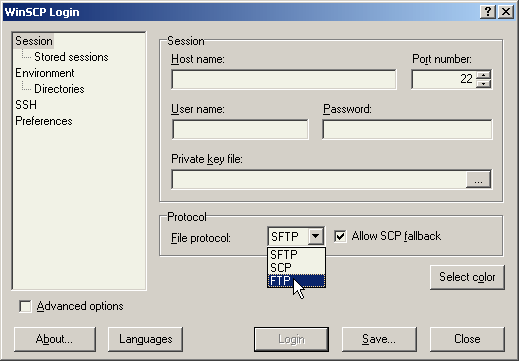Click the Close button
This screenshot has width=519, height=361.
tap(467, 339)
